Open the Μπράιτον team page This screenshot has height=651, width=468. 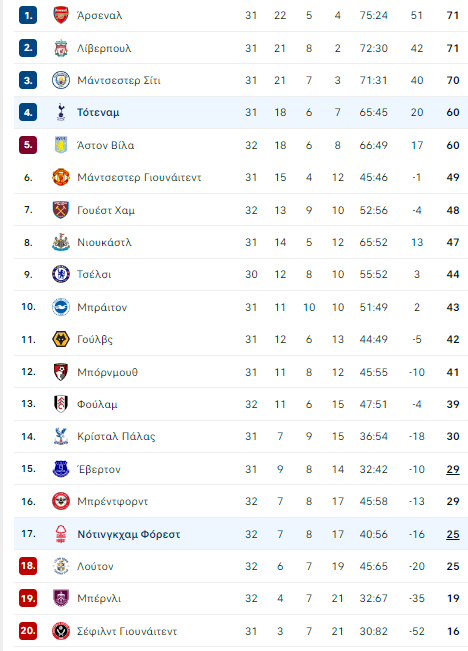tap(102, 308)
